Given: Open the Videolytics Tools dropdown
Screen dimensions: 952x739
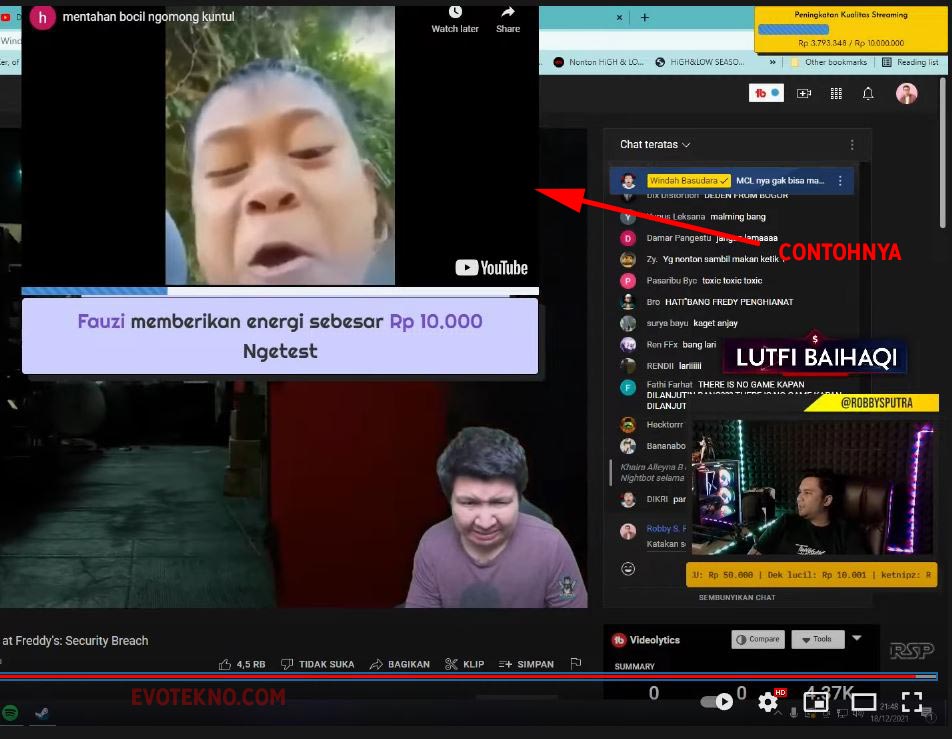Looking at the screenshot, I should click(x=816, y=640).
